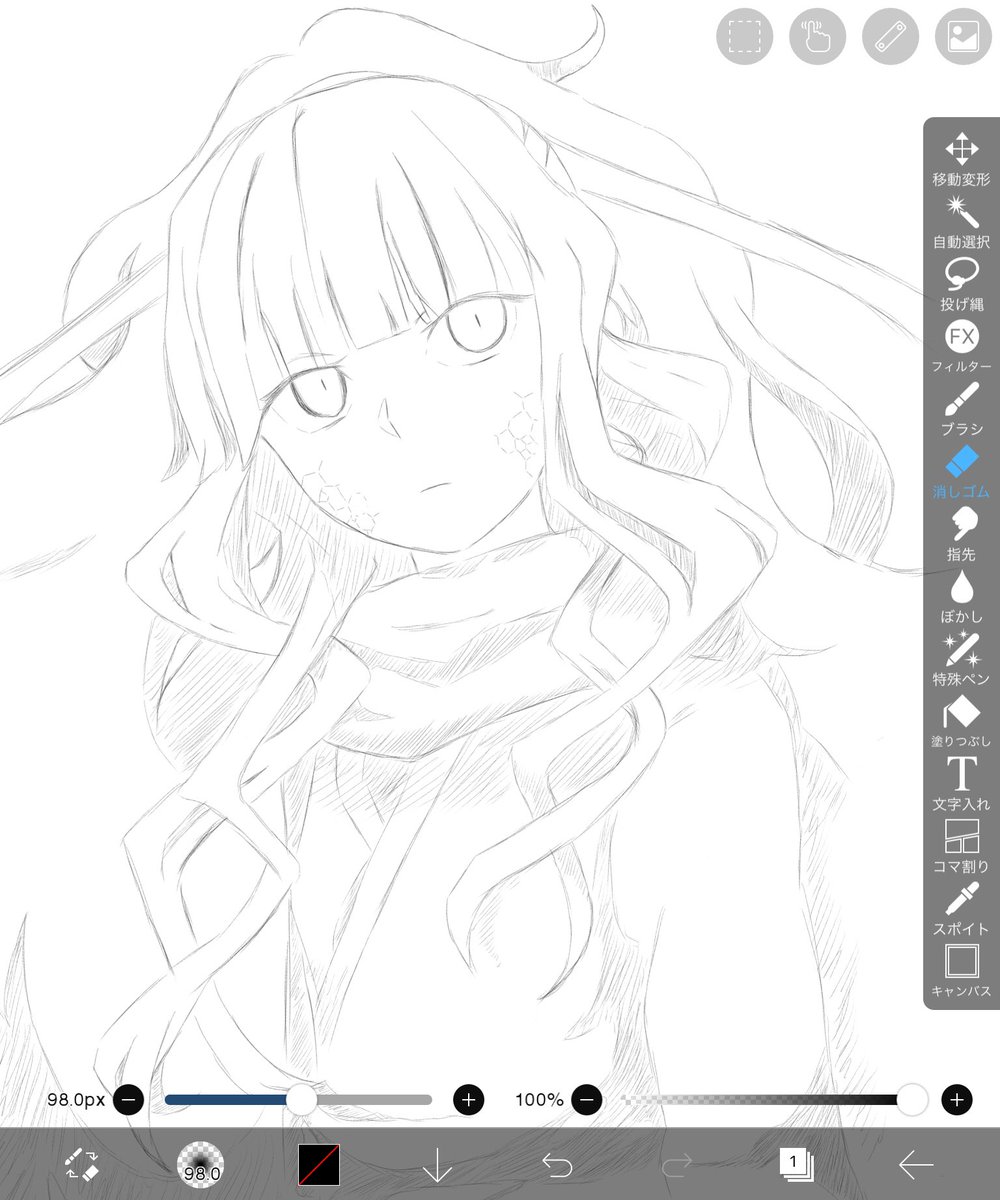Select the 文字入れ text tool
This screenshot has height=1200, width=1000.
(x=962, y=783)
